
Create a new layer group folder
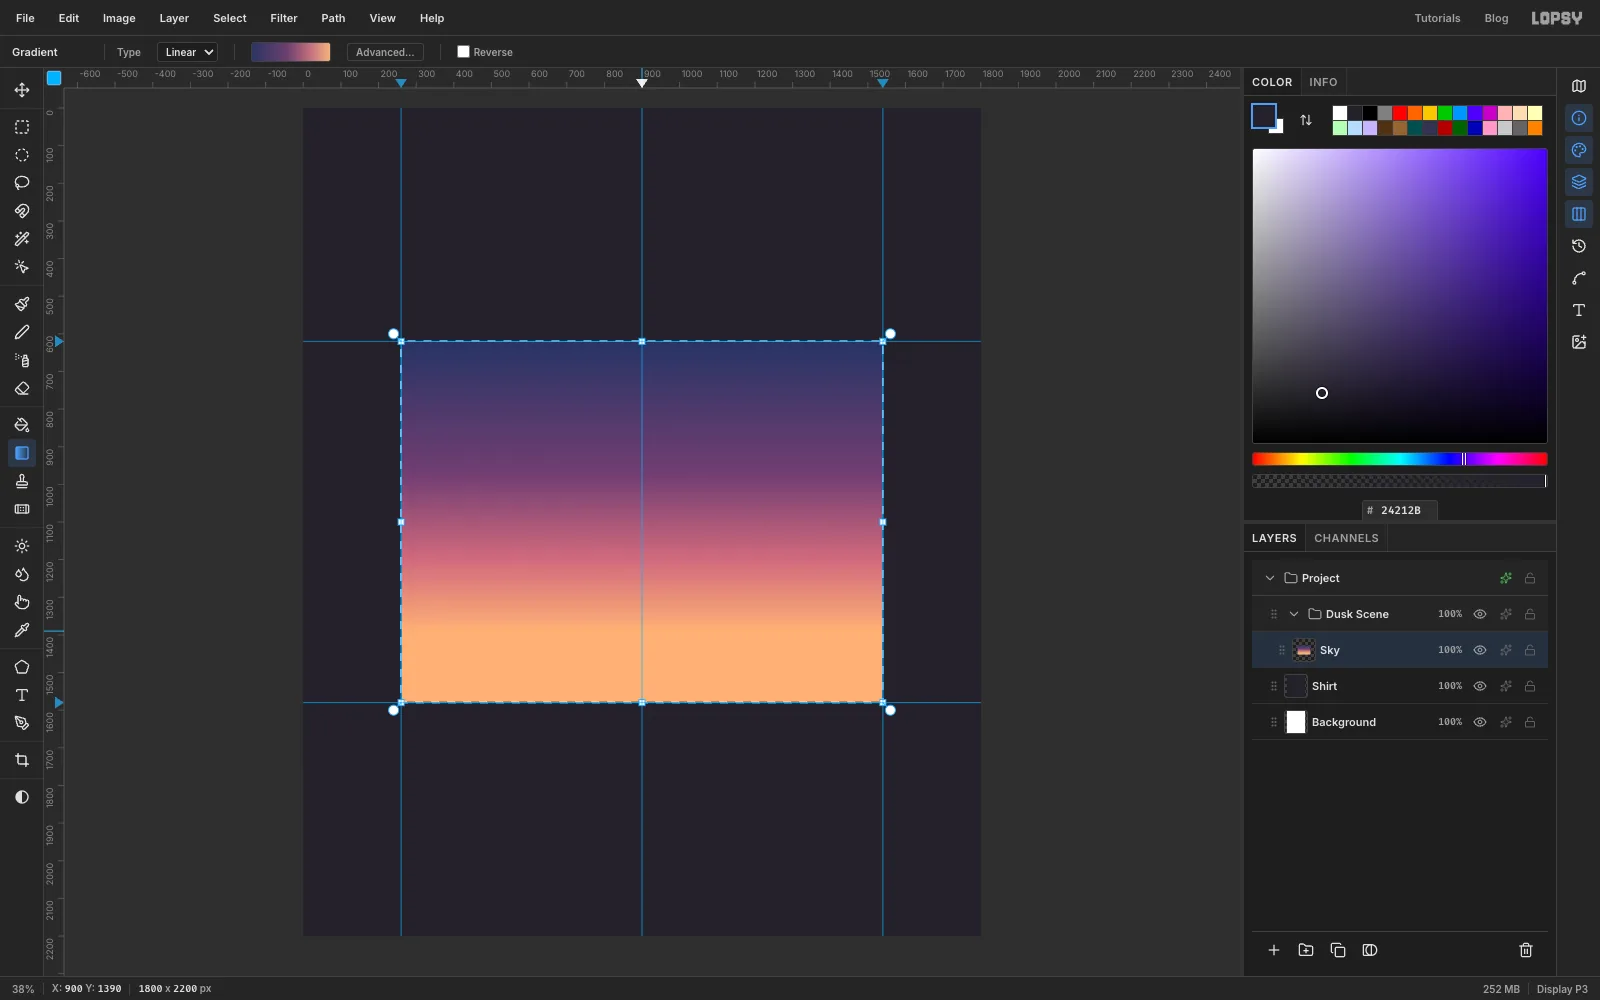coord(1306,950)
